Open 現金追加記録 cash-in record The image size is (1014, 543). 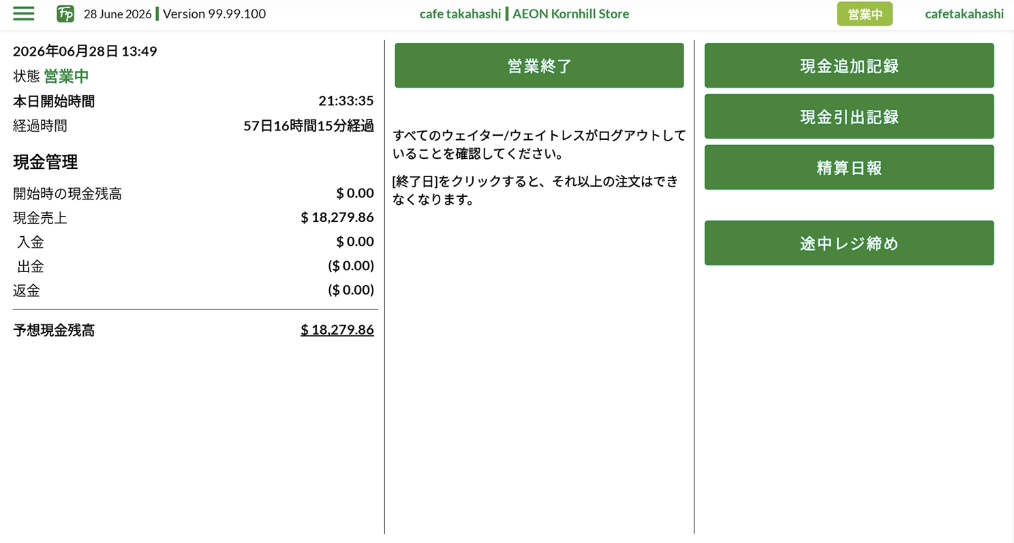(848, 65)
